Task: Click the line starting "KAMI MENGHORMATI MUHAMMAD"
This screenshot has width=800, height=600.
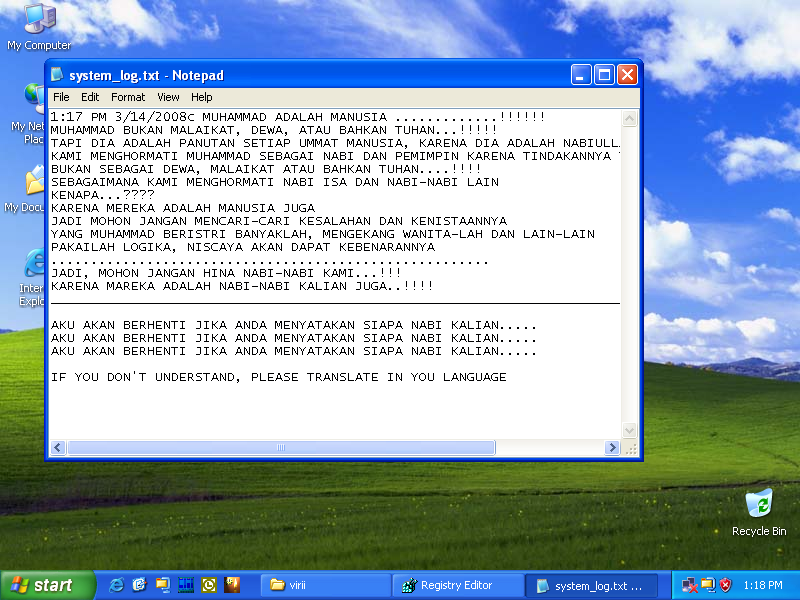Action: (x=335, y=156)
